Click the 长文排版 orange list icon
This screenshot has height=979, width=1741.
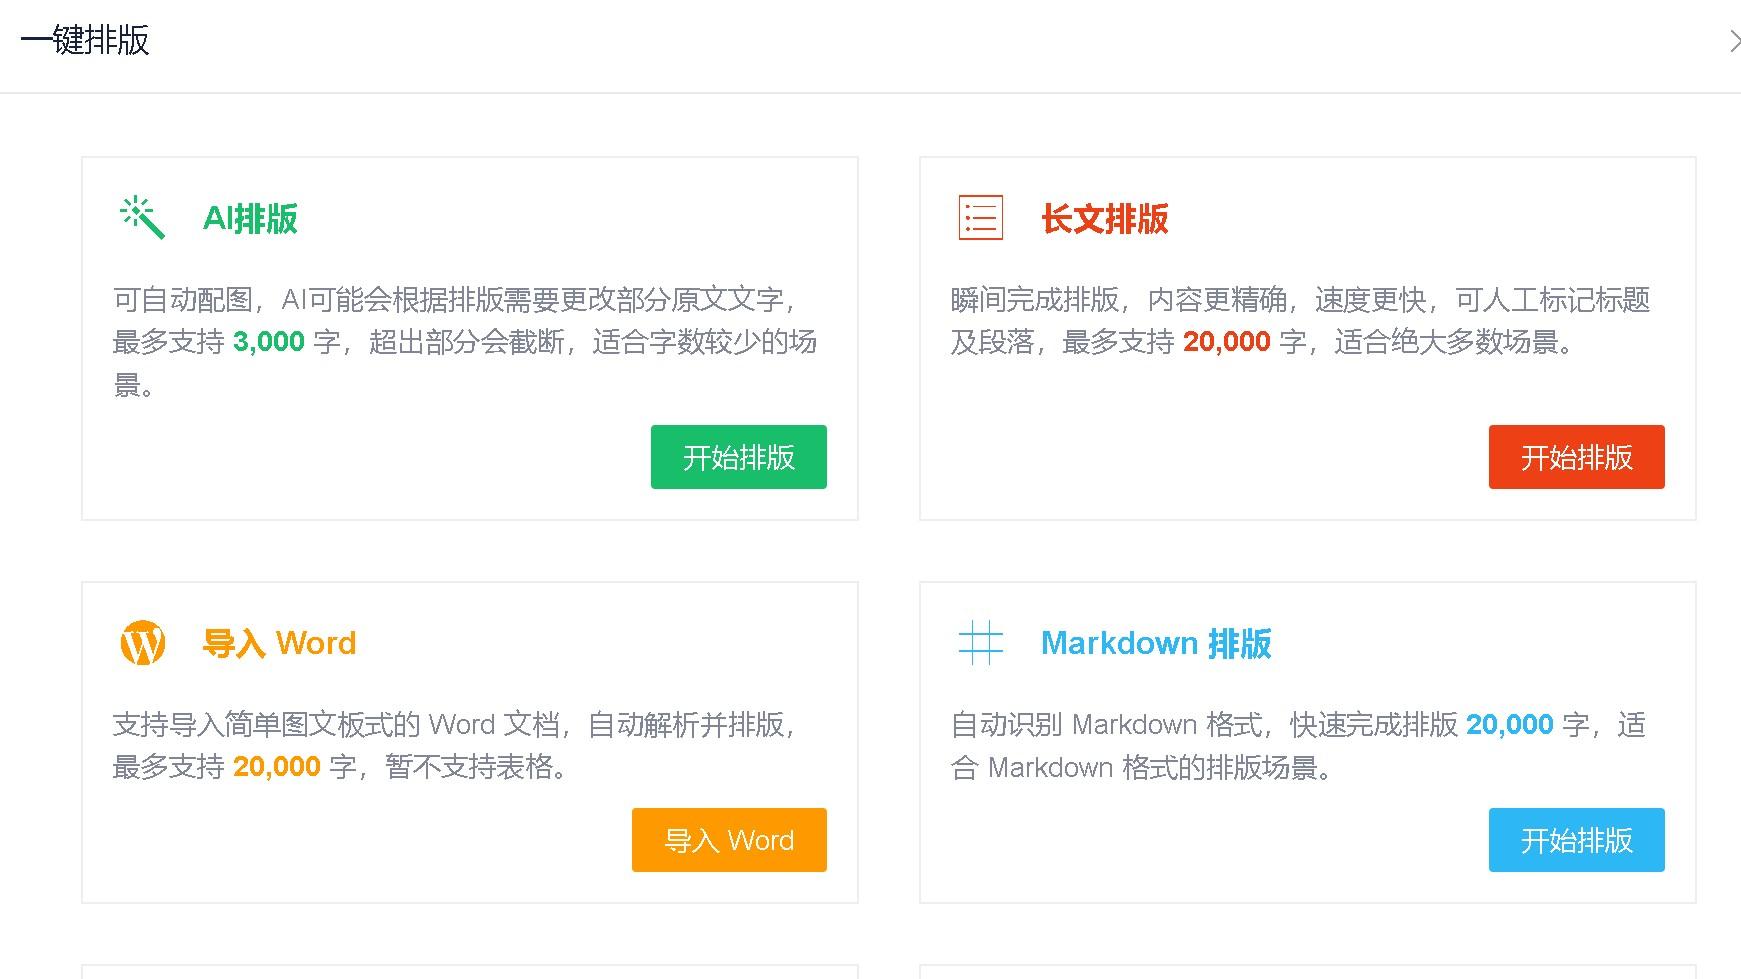[979, 217]
